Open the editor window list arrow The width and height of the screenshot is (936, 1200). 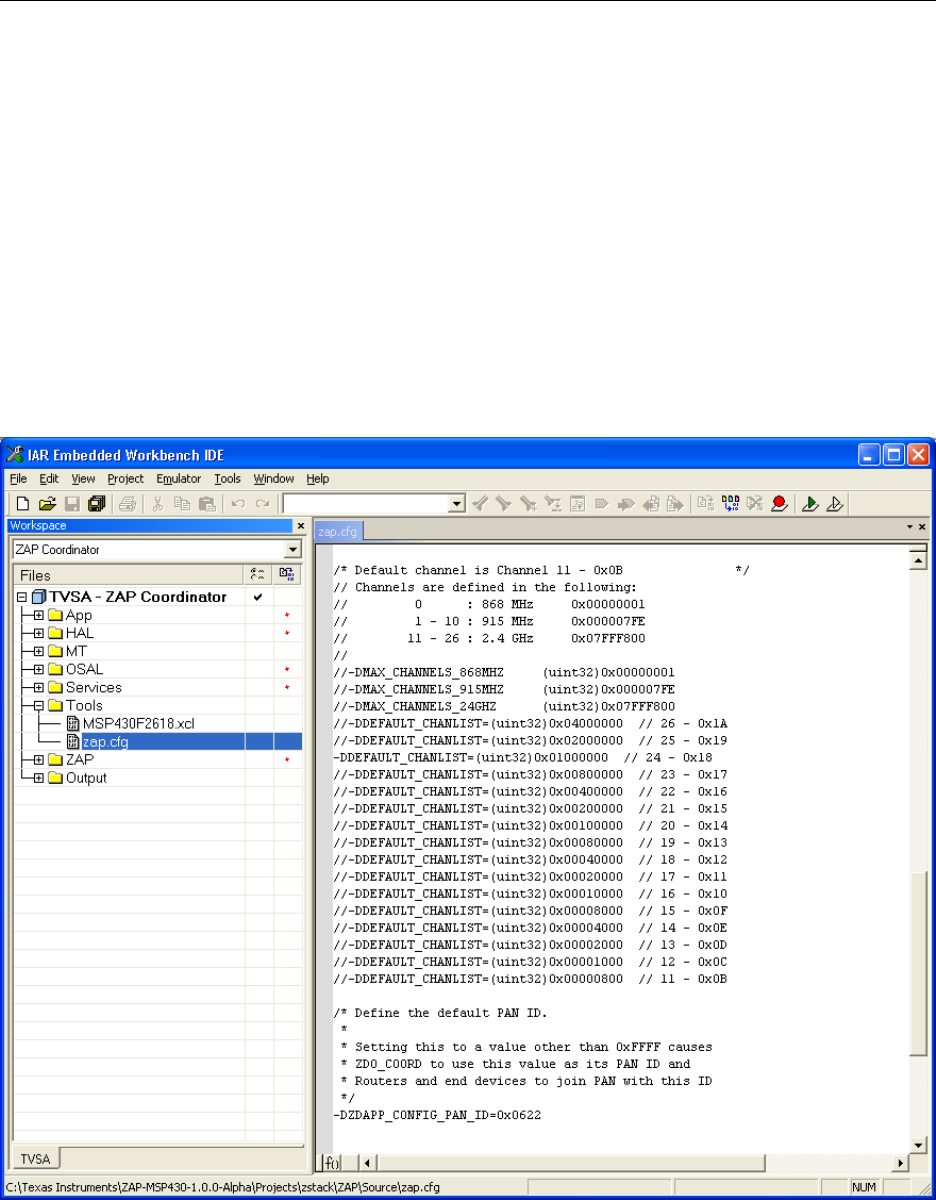pyautogui.click(x=910, y=526)
